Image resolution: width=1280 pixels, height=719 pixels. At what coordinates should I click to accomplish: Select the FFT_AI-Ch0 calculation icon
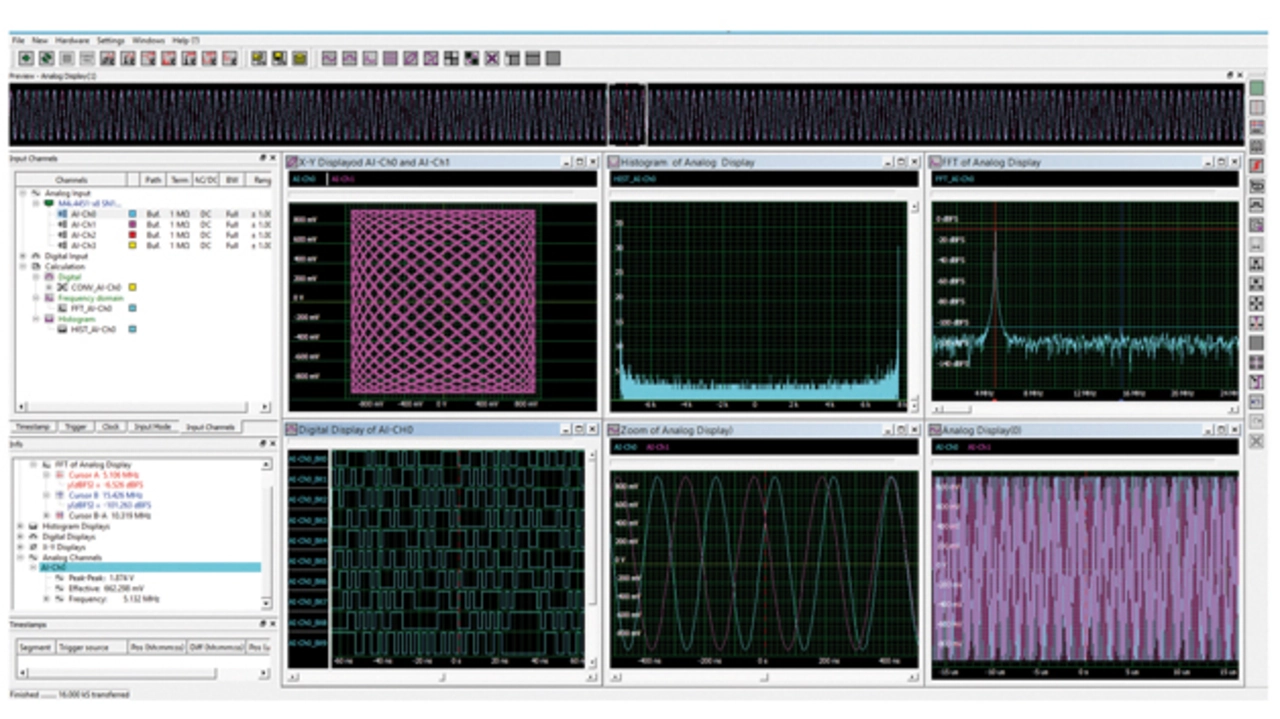tap(62, 309)
